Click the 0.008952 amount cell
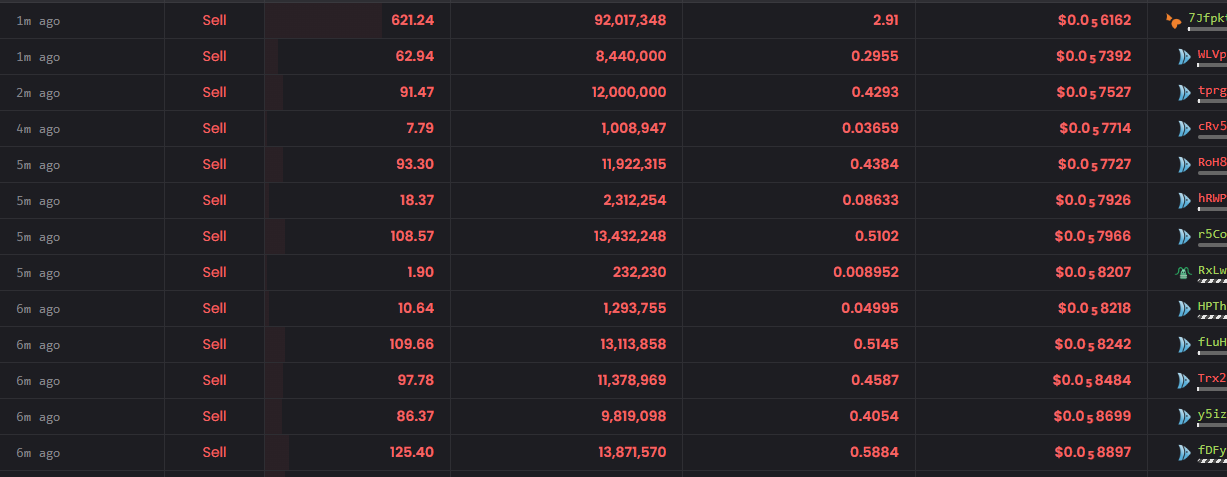1227x477 pixels. click(x=866, y=272)
